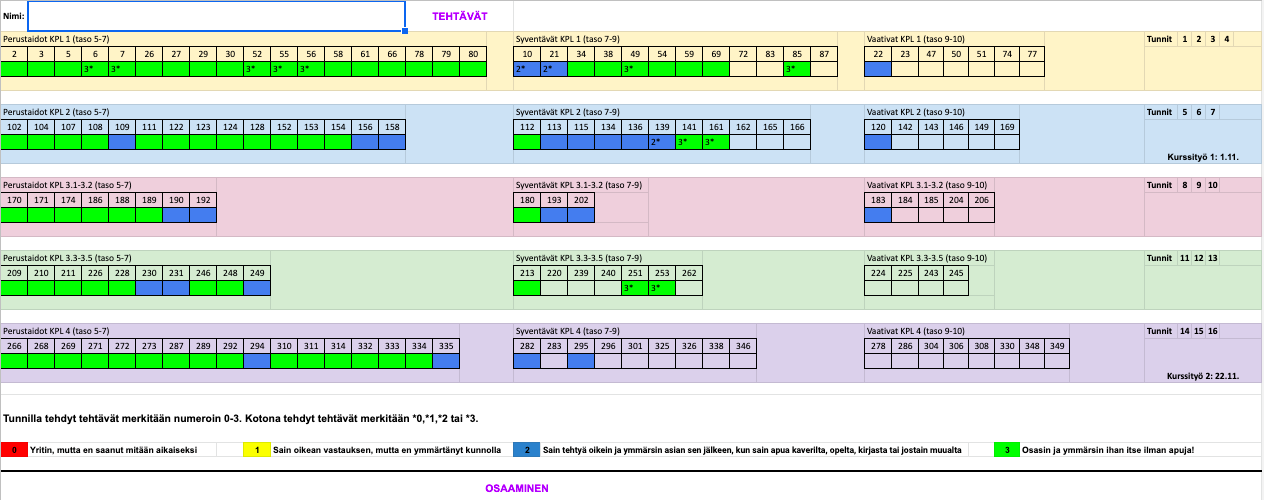Screen dimensions: 1264x500
Task: Select the Syventävät KPL 2 (taso 7-9) header
Action: [x=567, y=112]
